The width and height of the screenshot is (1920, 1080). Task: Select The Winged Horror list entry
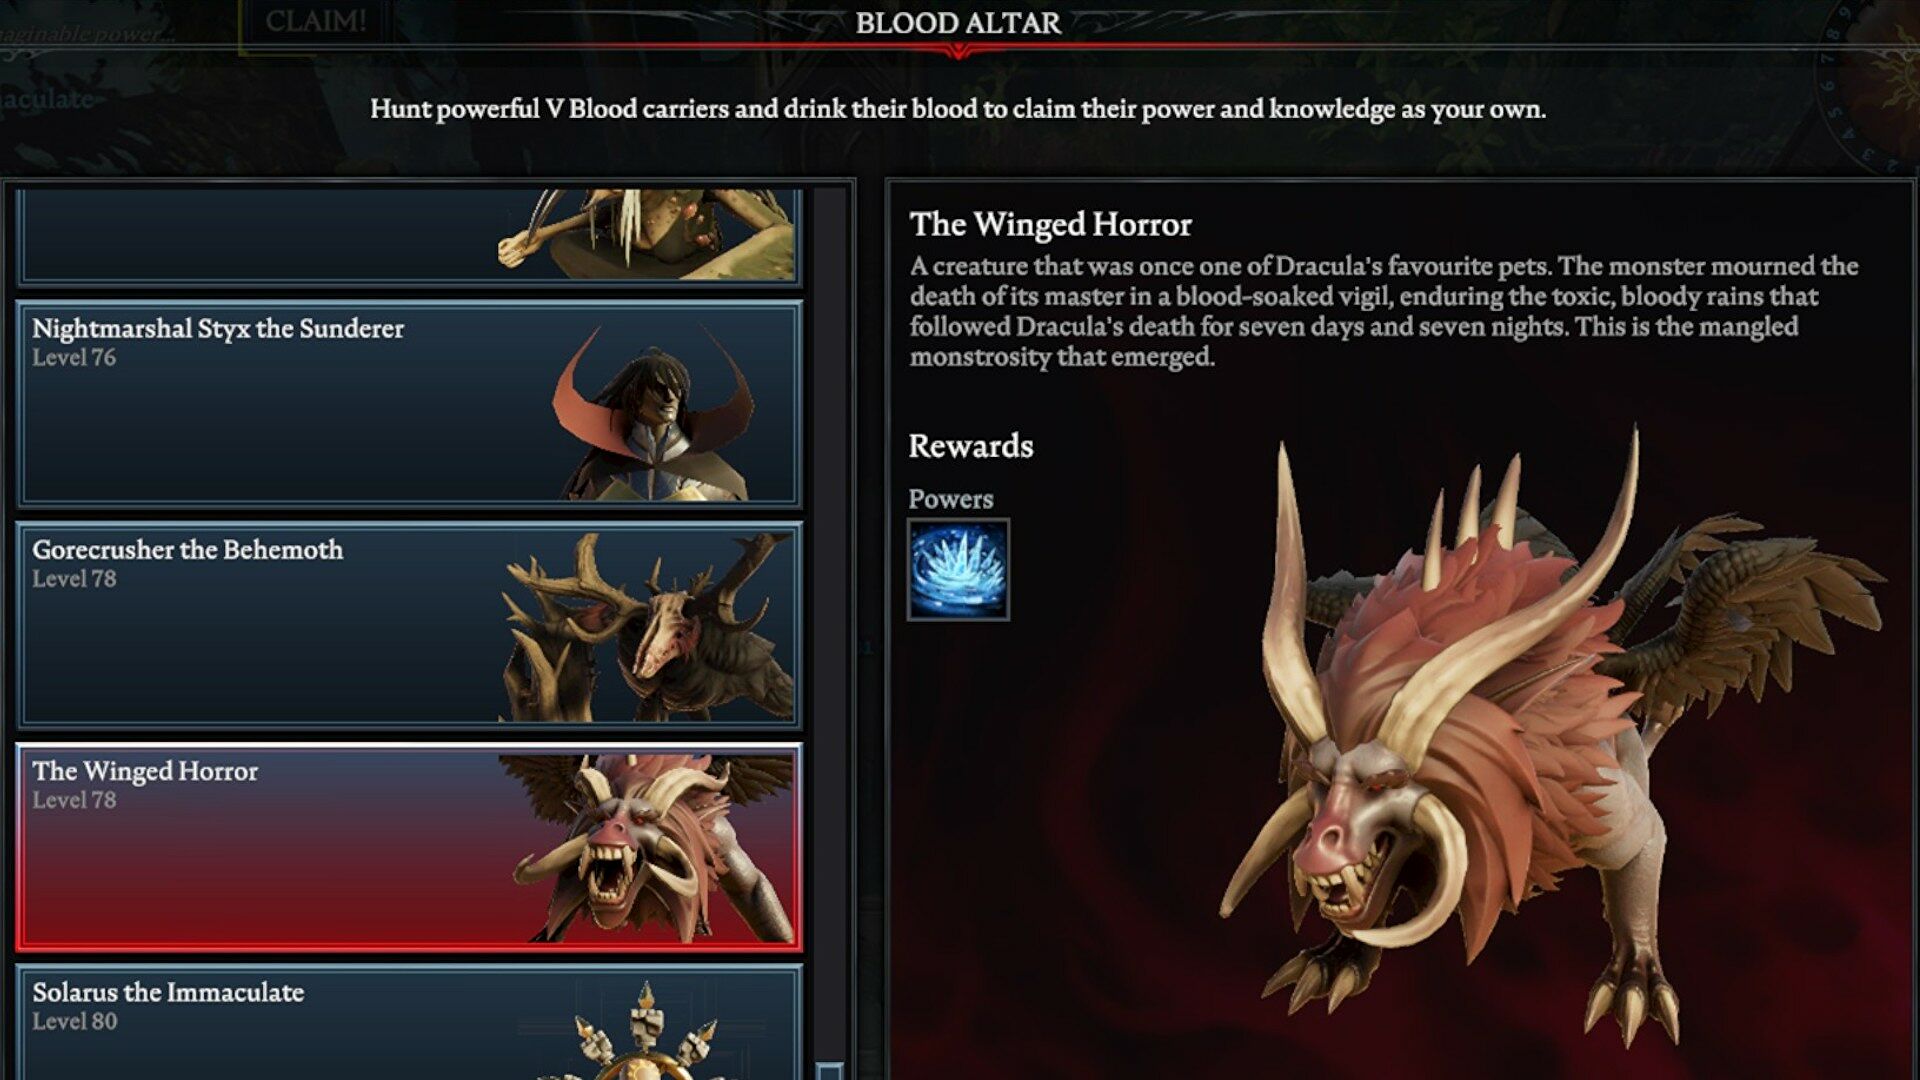409,846
